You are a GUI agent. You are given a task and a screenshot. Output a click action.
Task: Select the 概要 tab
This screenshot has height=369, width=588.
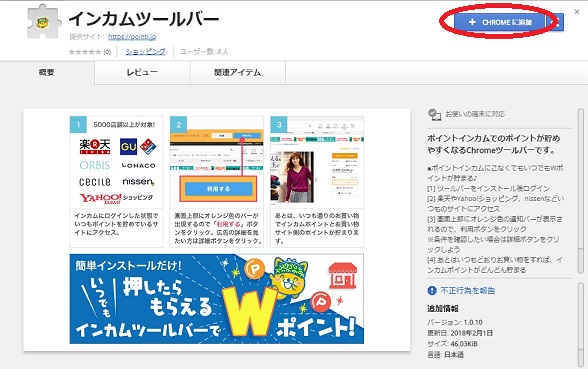(47, 72)
